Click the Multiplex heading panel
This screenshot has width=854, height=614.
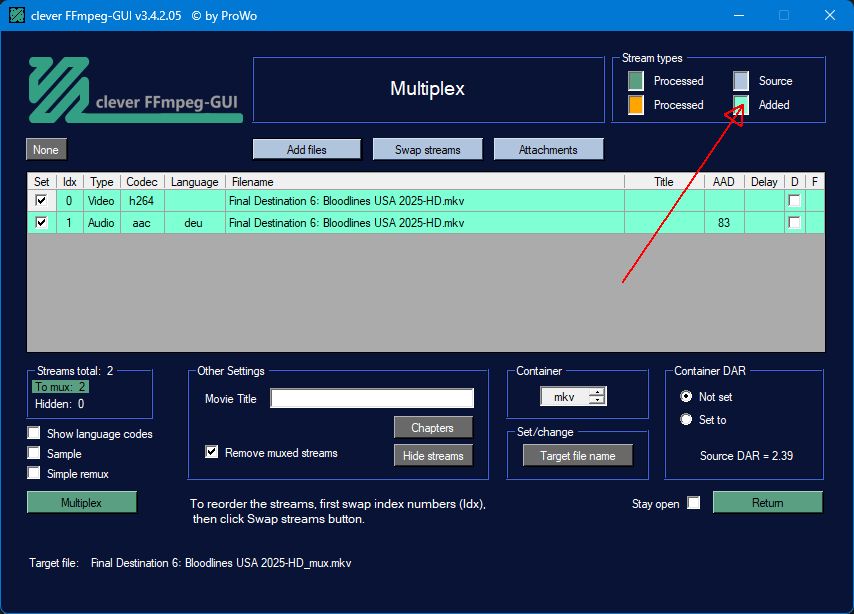[429, 89]
